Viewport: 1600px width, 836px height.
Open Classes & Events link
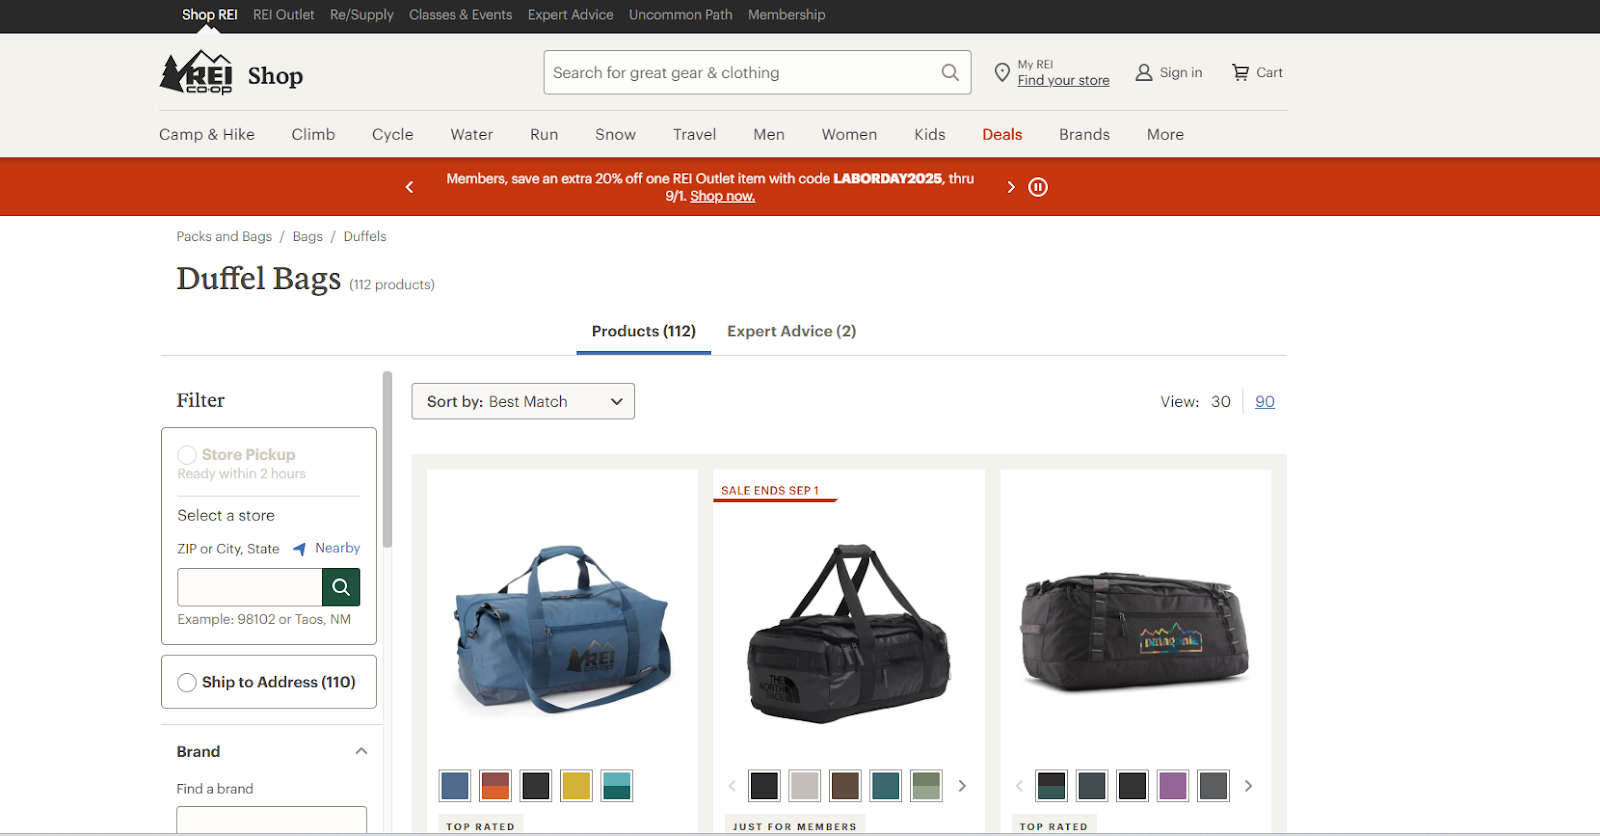[x=460, y=15]
